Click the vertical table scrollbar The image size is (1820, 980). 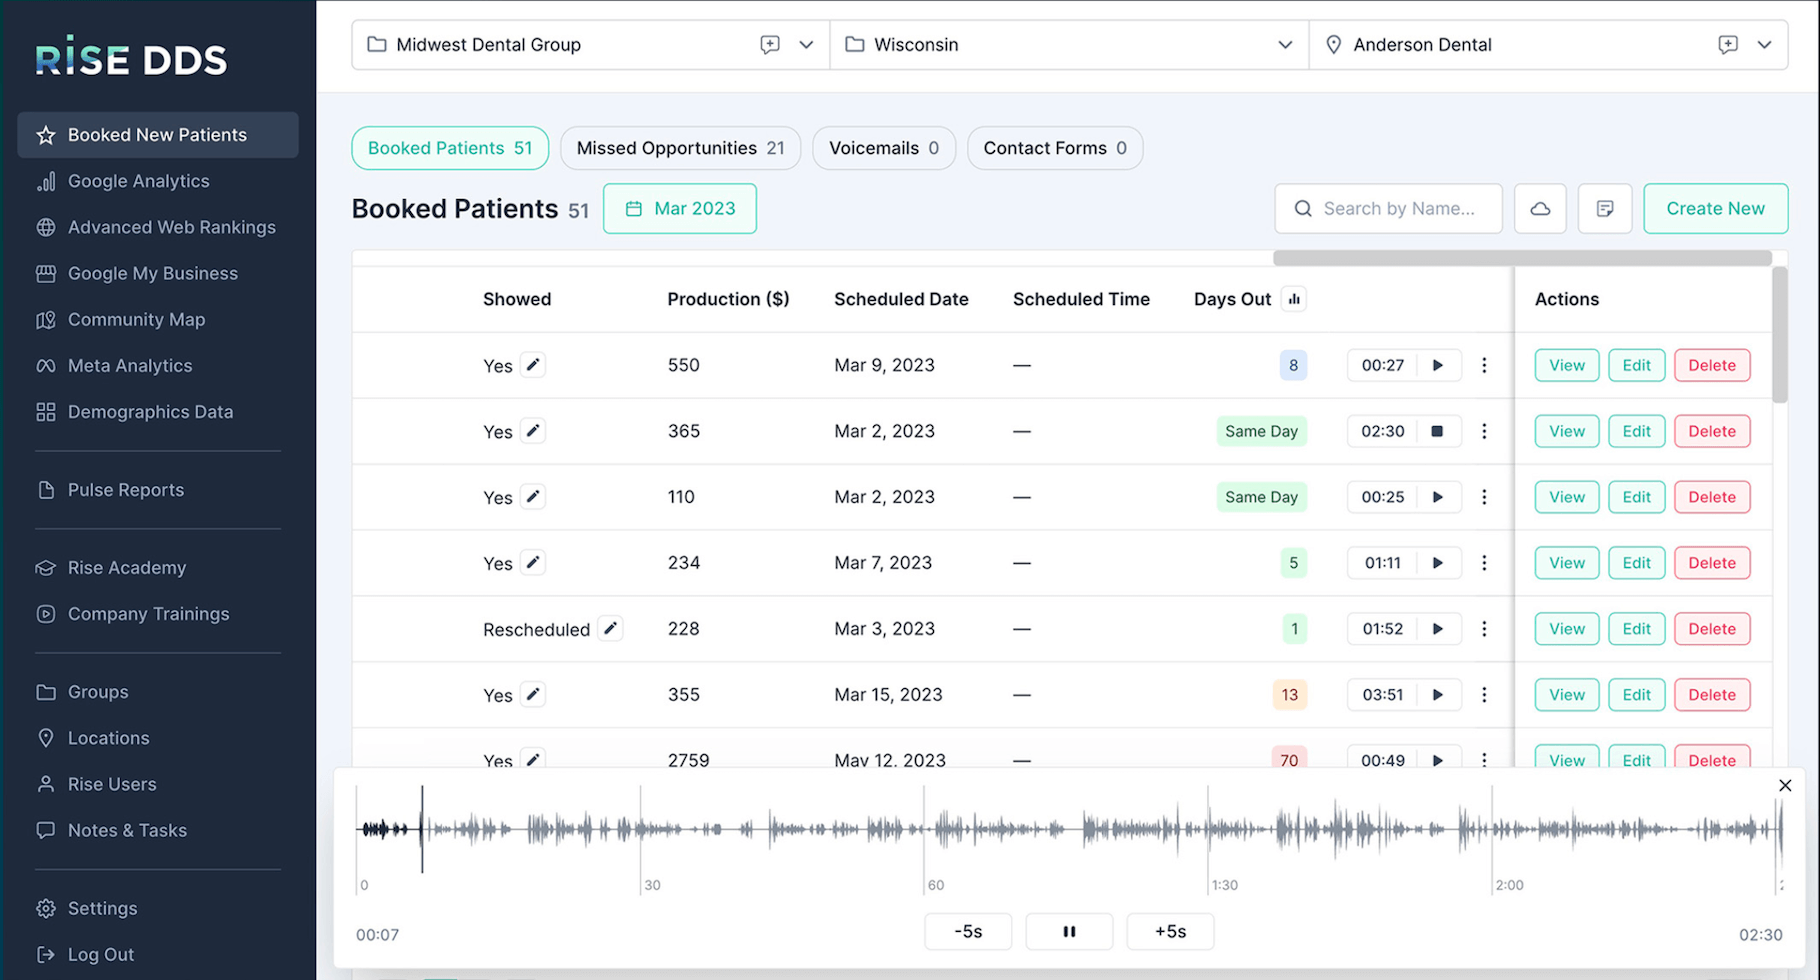point(1779,334)
